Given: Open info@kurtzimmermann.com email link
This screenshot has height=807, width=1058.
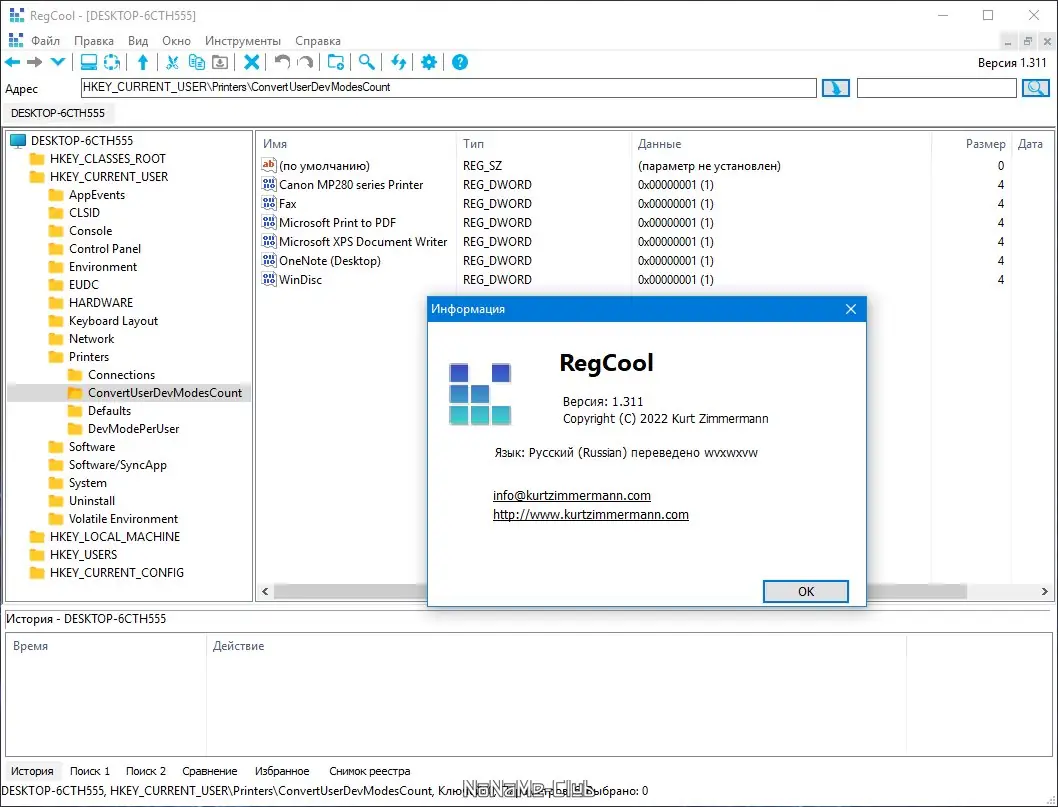Looking at the screenshot, I should click(572, 495).
